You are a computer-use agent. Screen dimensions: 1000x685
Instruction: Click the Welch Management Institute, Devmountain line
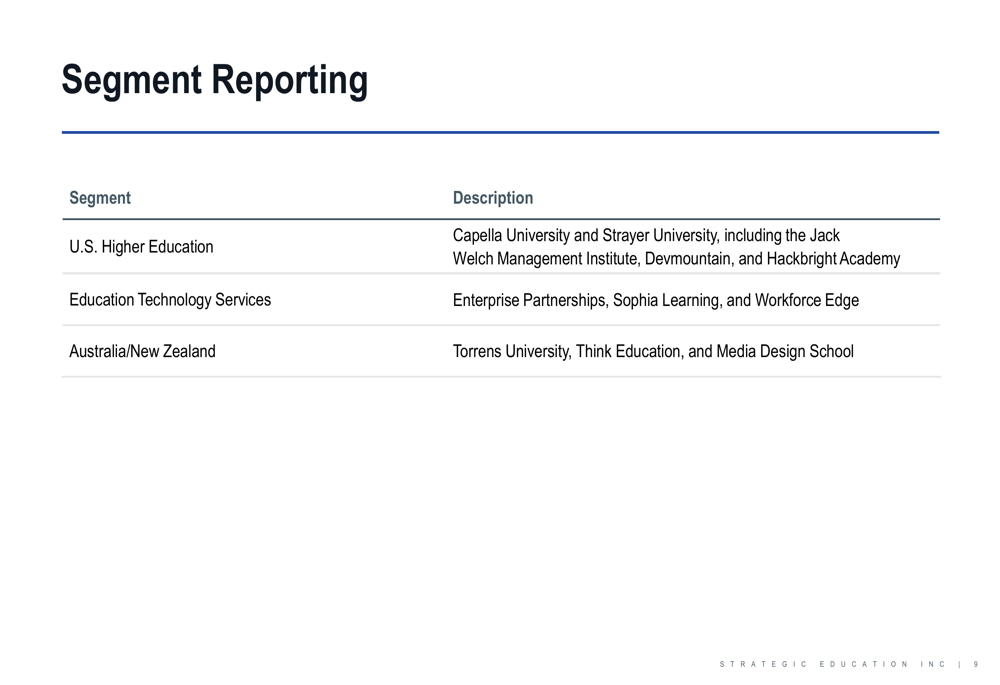(676, 259)
